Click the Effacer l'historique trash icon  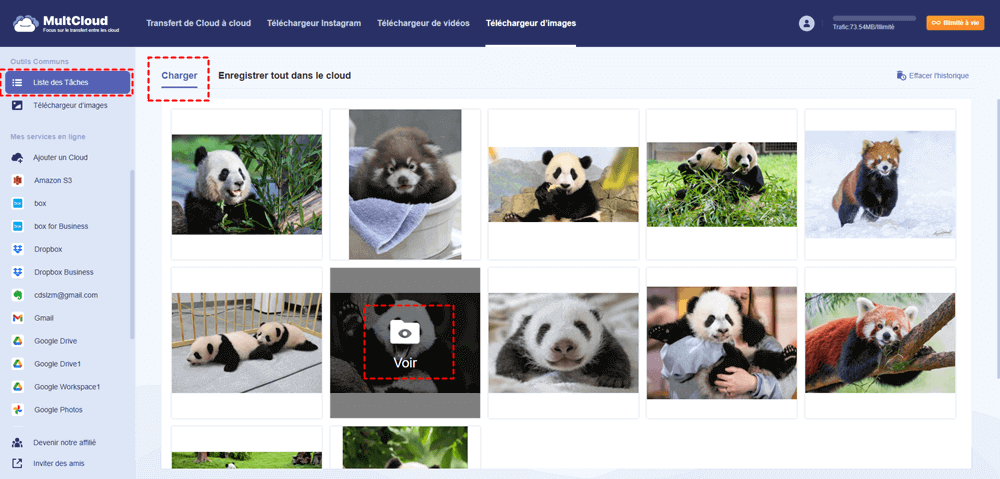(901, 76)
